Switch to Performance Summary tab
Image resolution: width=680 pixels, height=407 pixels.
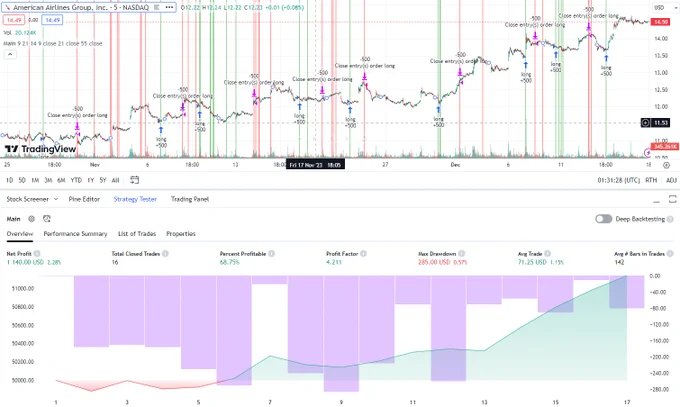75,233
